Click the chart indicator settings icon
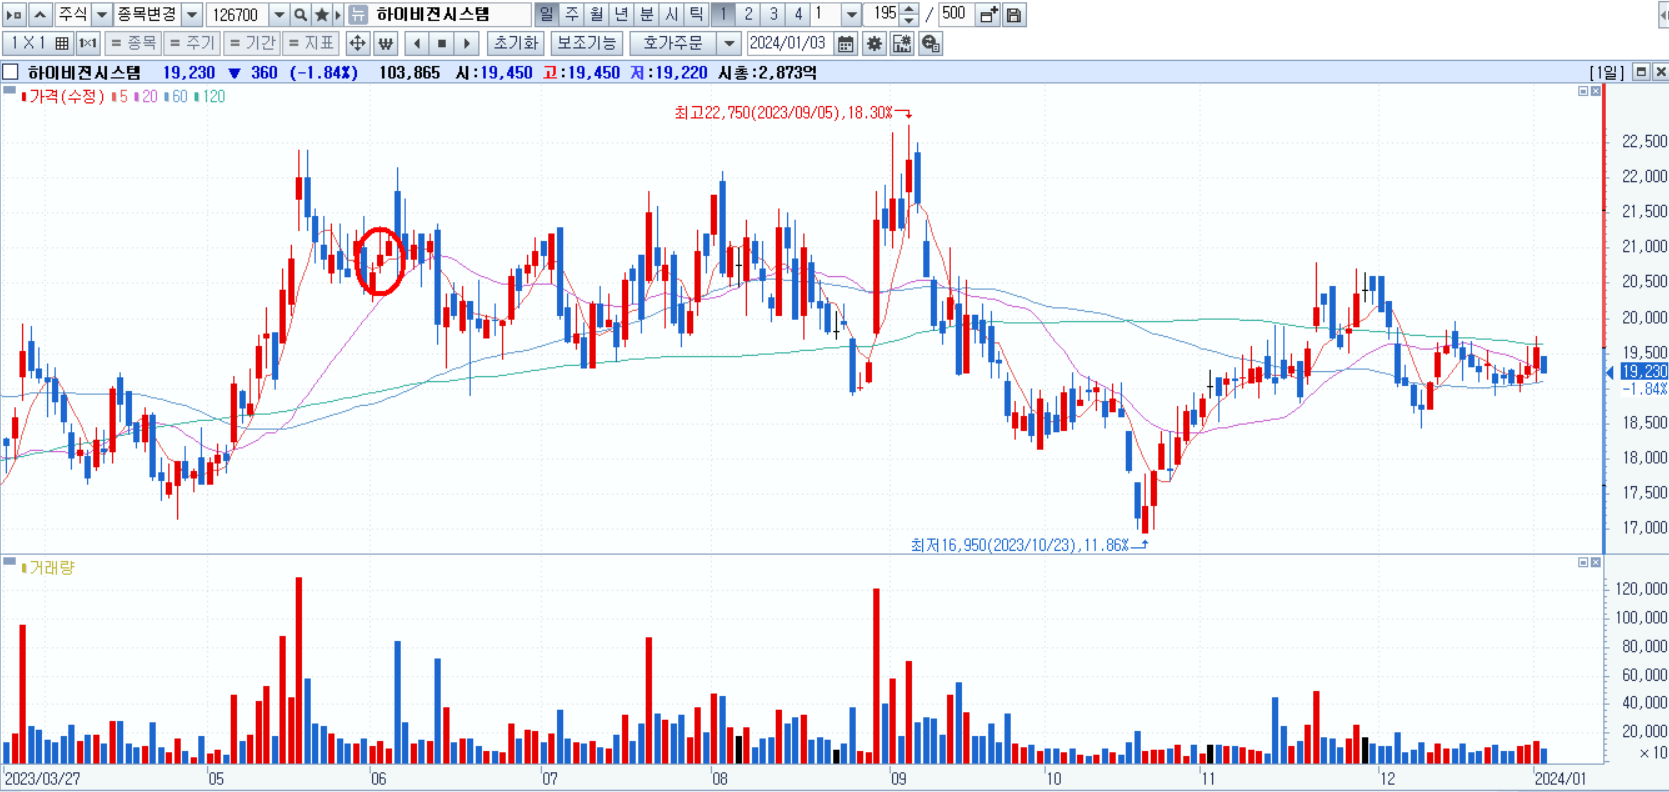This screenshot has width=1669, height=792. click(x=903, y=43)
